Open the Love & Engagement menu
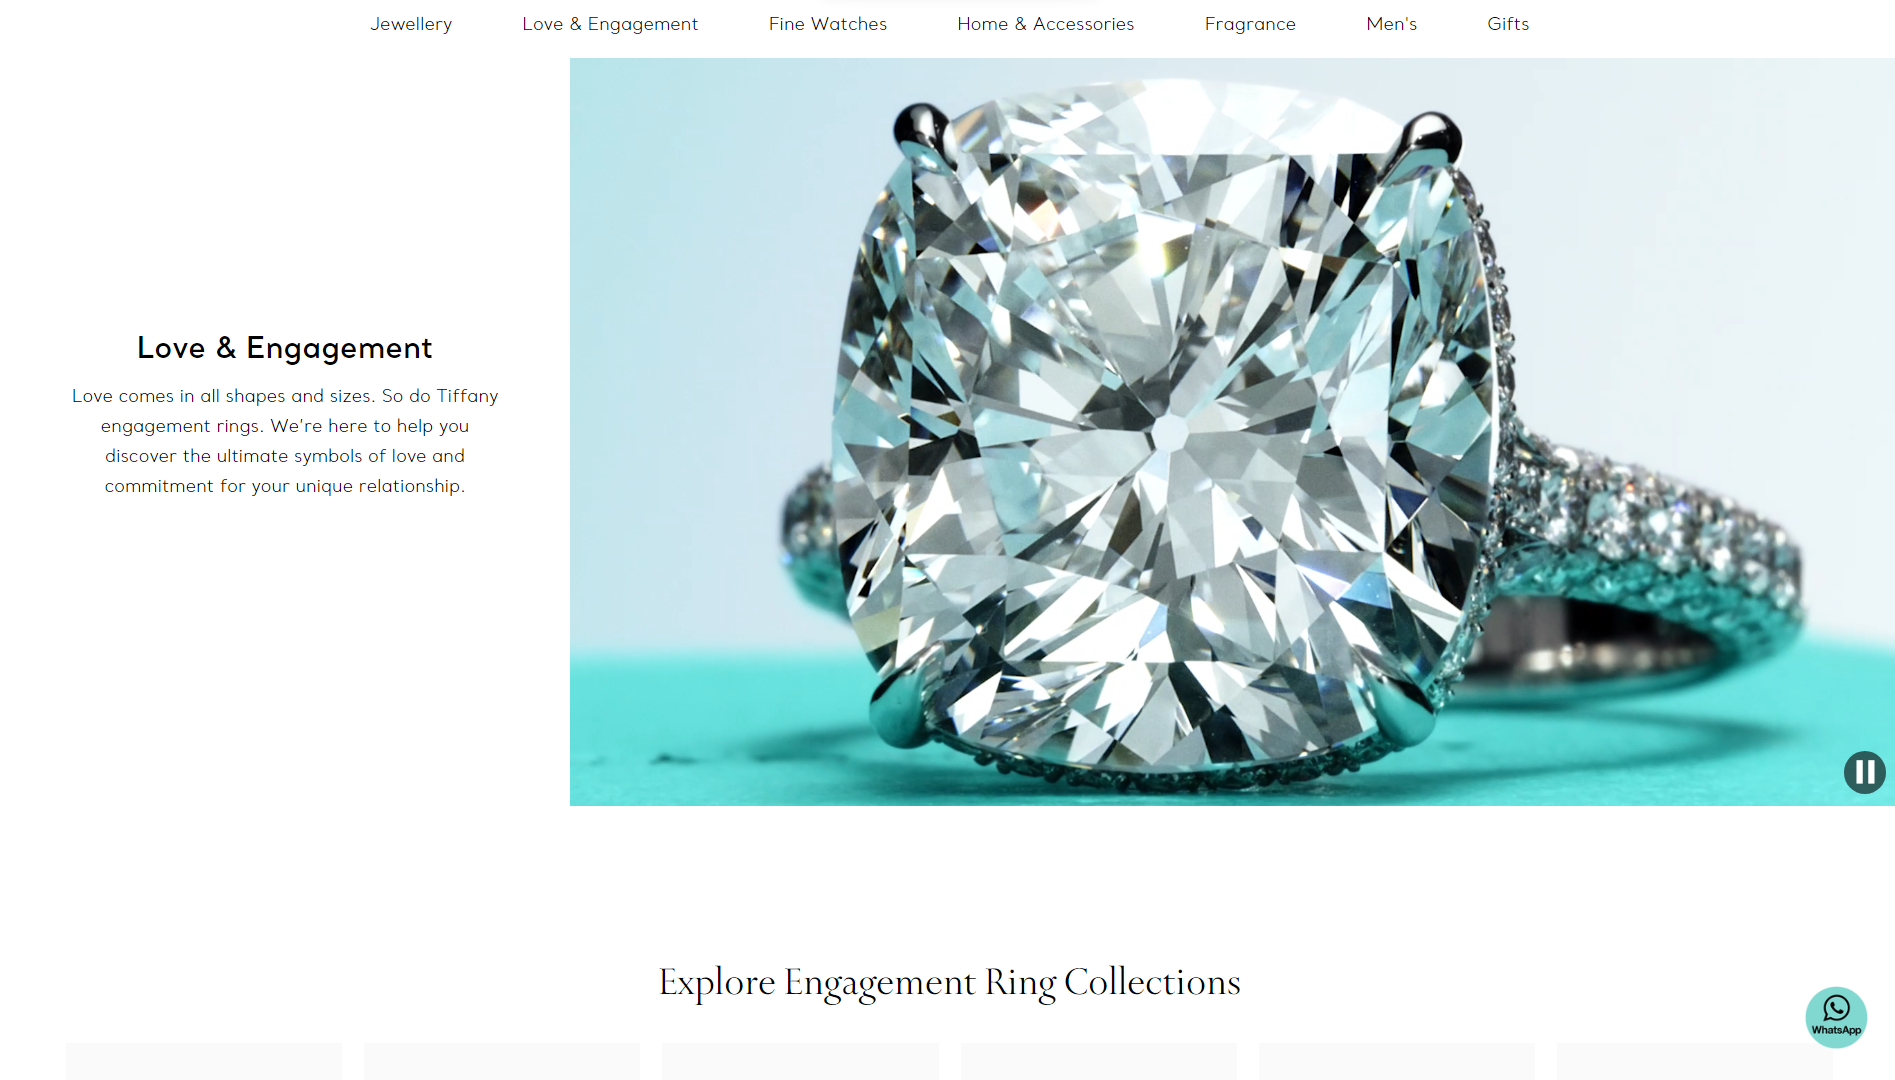This screenshot has width=1895, height=1080. (x=610, y=24)
